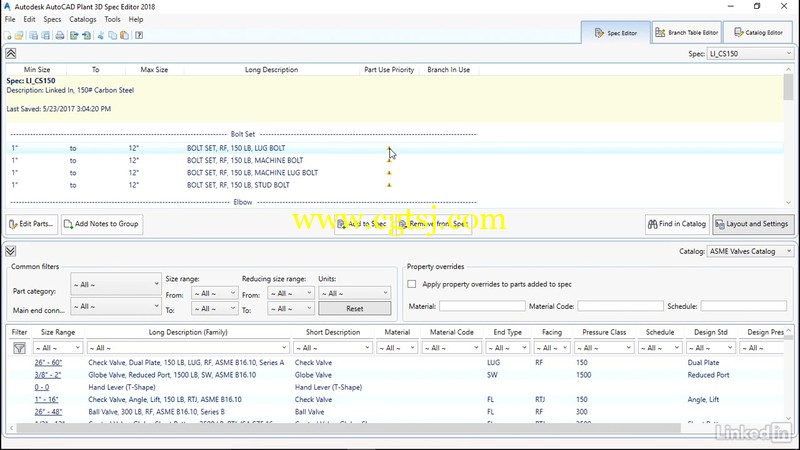The image size is (800, 450).
Task: Click warning icon on STUD BOLT row
Action: (x=389, y=185)
